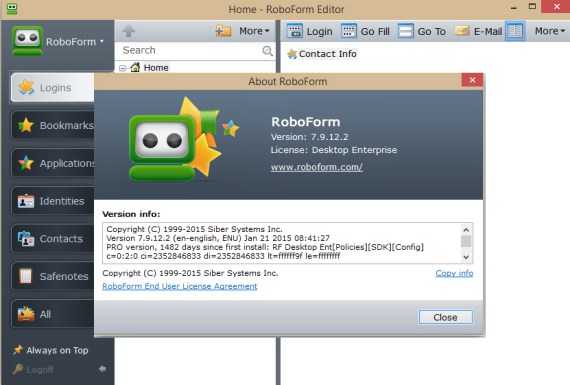Viewport: 570px width, 385px height.
Task: Click into the Search field
Action: pyautogui.click(x=191, y=51)
